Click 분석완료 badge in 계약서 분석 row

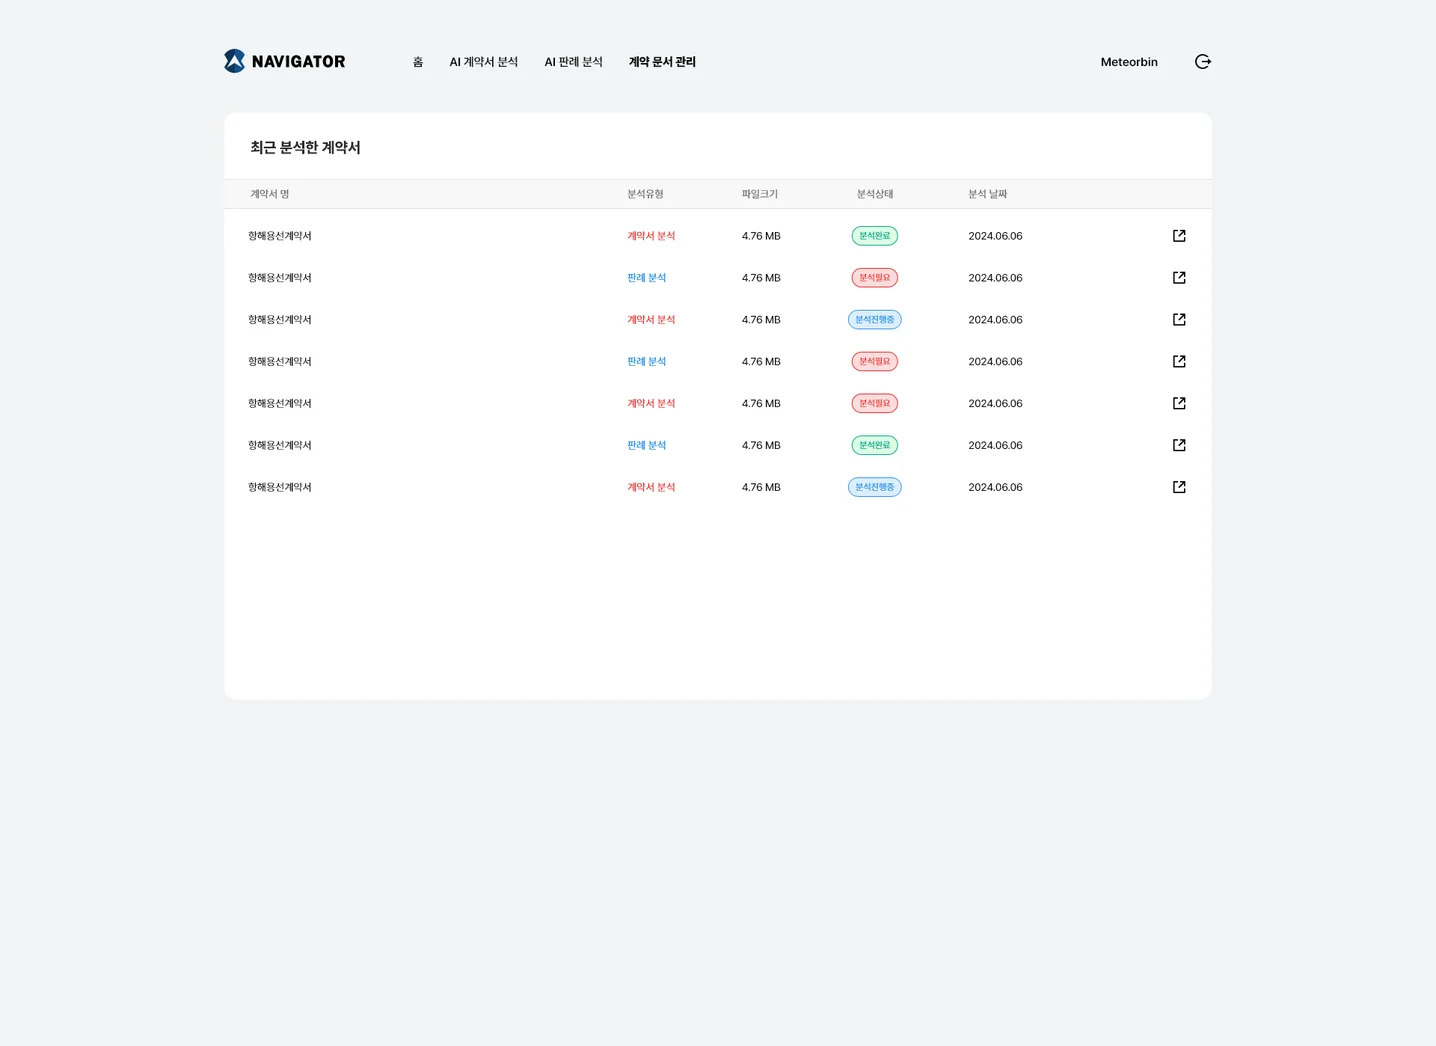pos(875,236)
